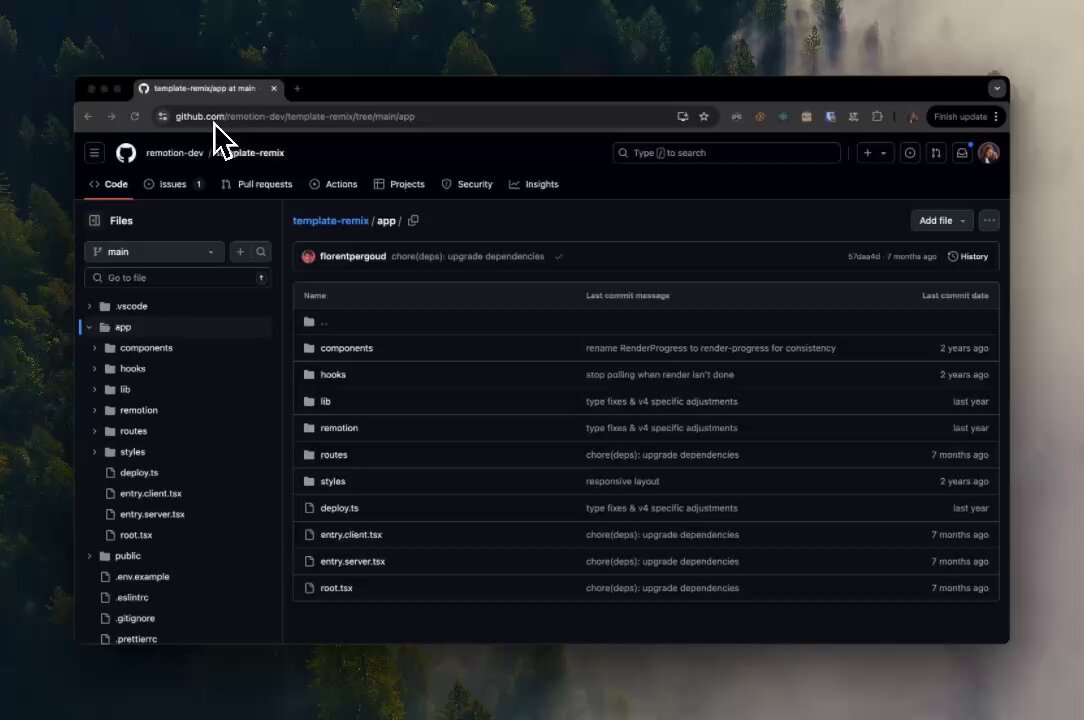This screenshot has height=720, width=1084.
Task: Click the template-remix breadcrumb link
Action: click(330, 221)
